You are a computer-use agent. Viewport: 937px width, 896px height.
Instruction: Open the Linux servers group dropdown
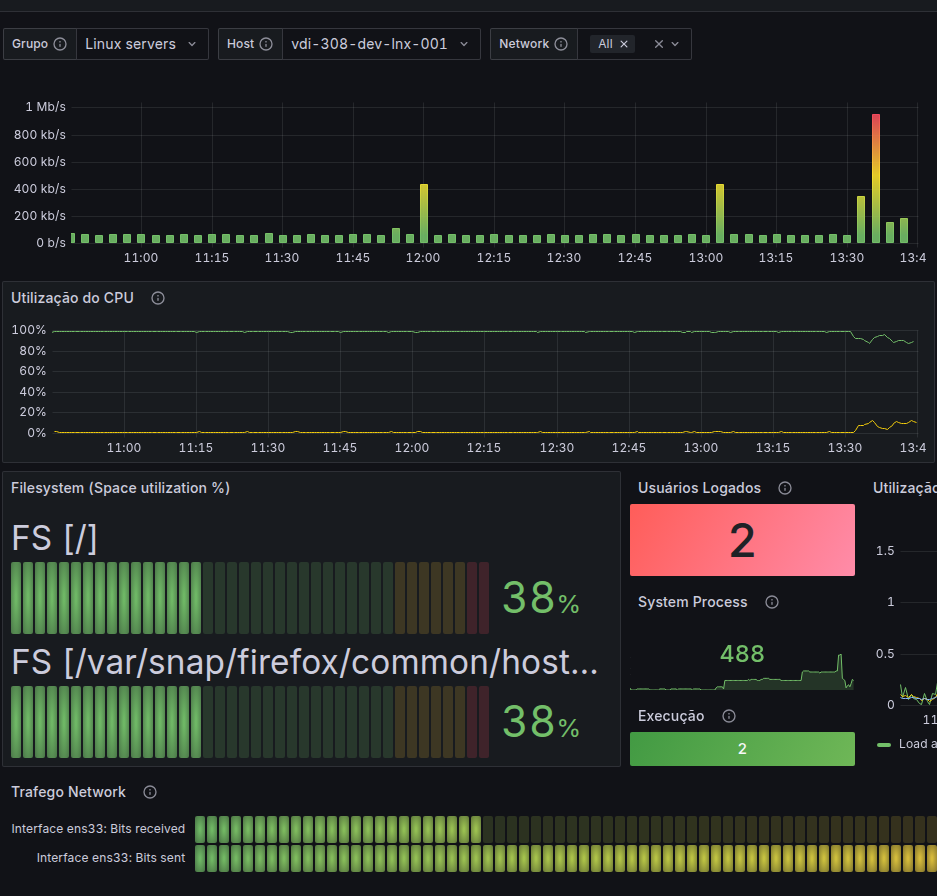[142, 44]
